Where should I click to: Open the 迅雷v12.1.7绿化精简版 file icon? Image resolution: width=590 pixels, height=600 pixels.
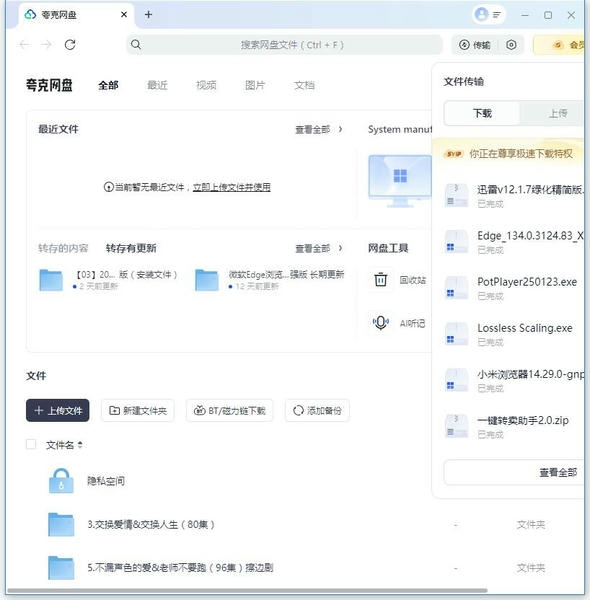[x=456, y=195]
